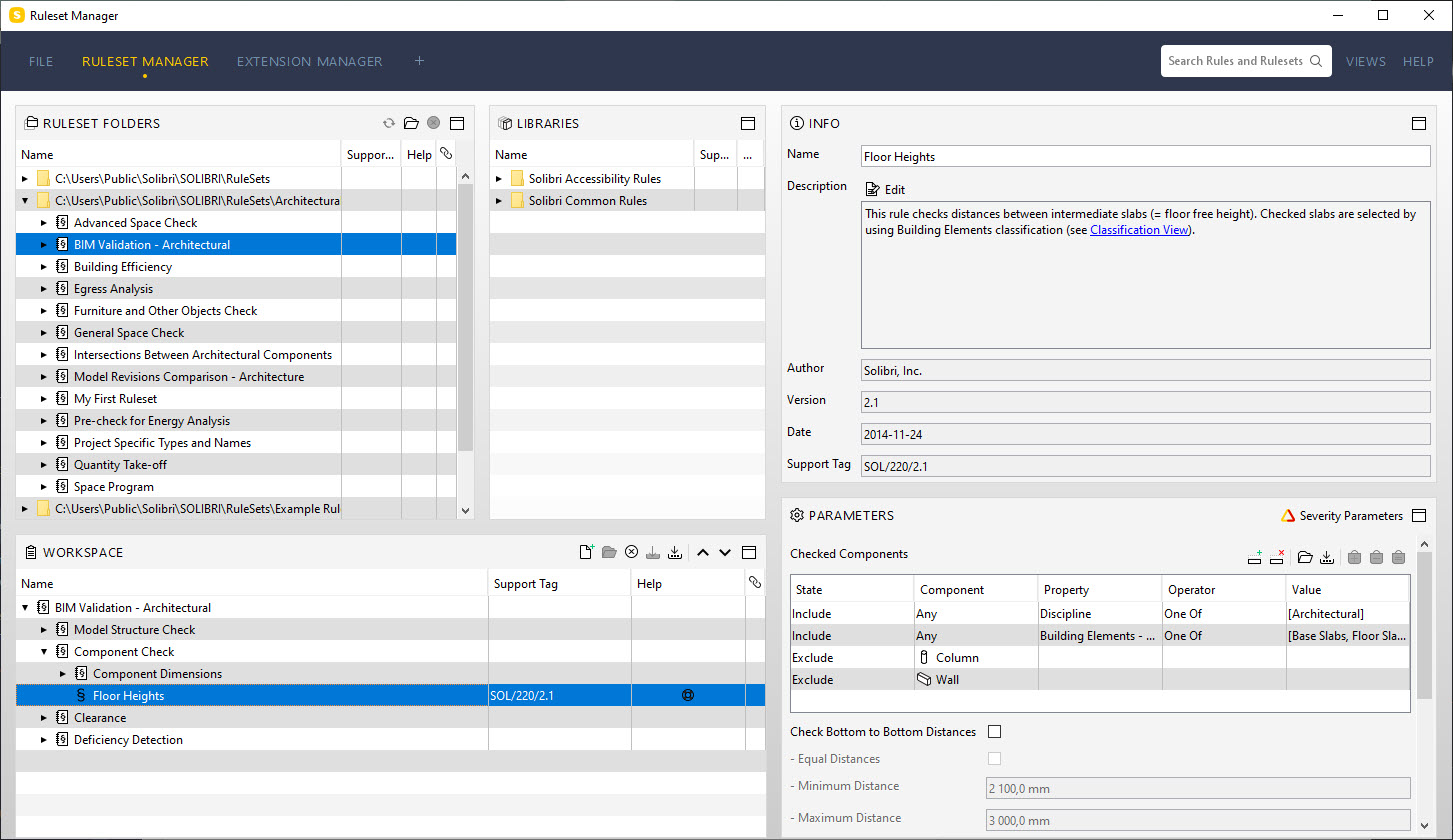The image size is (1453, 840).
Task: Move the selected rule down in Workspace
Action: coord(725,552)
